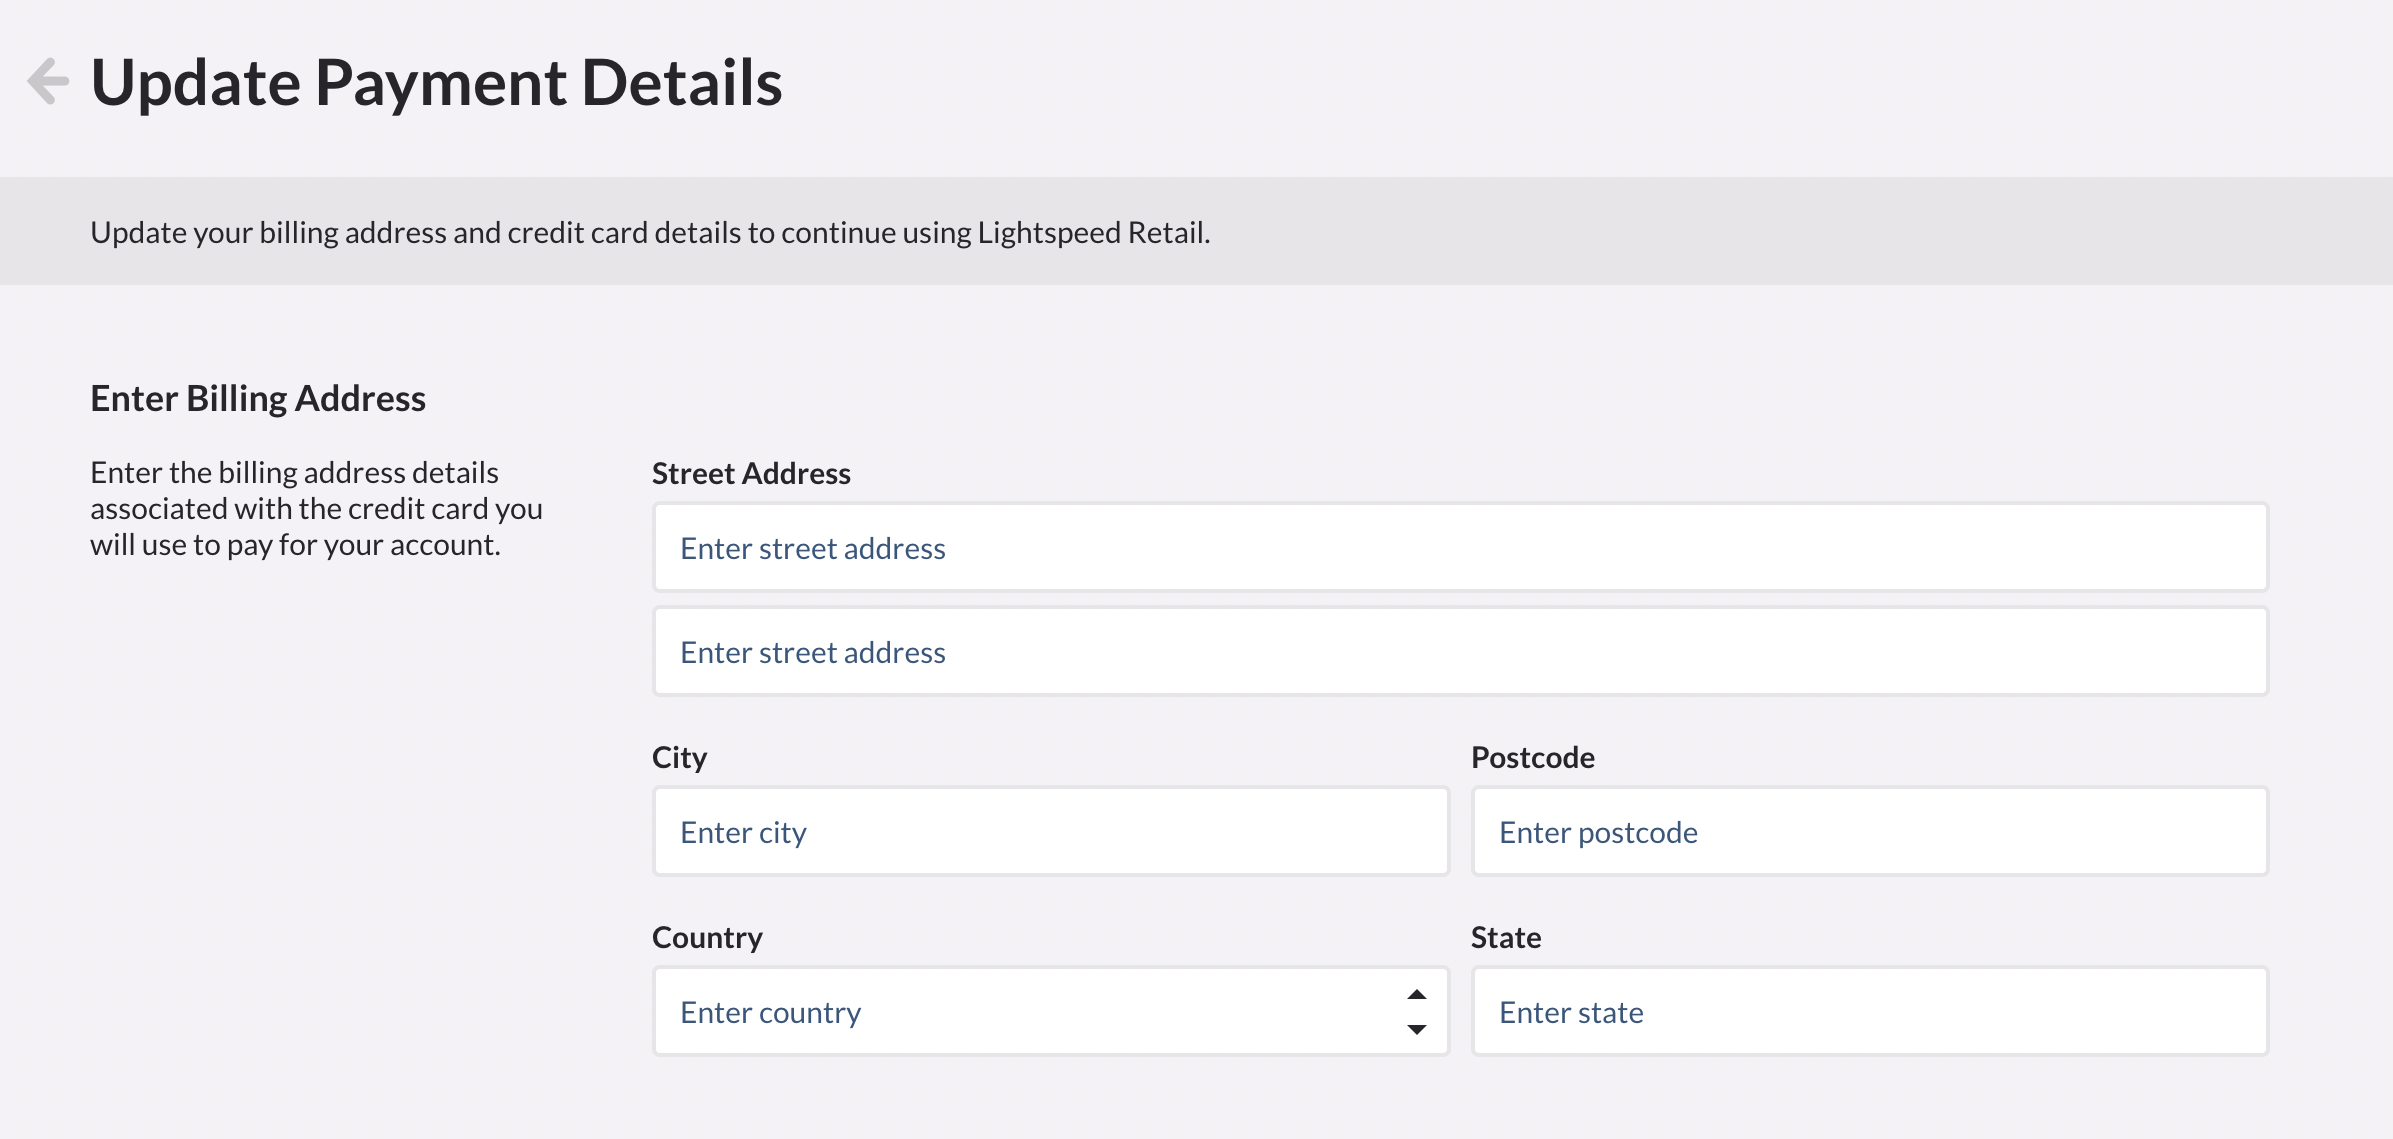Screen dimensions: 2393x1139
Task: Click the Enter Billing Address heading
Action: coord(258,398)
